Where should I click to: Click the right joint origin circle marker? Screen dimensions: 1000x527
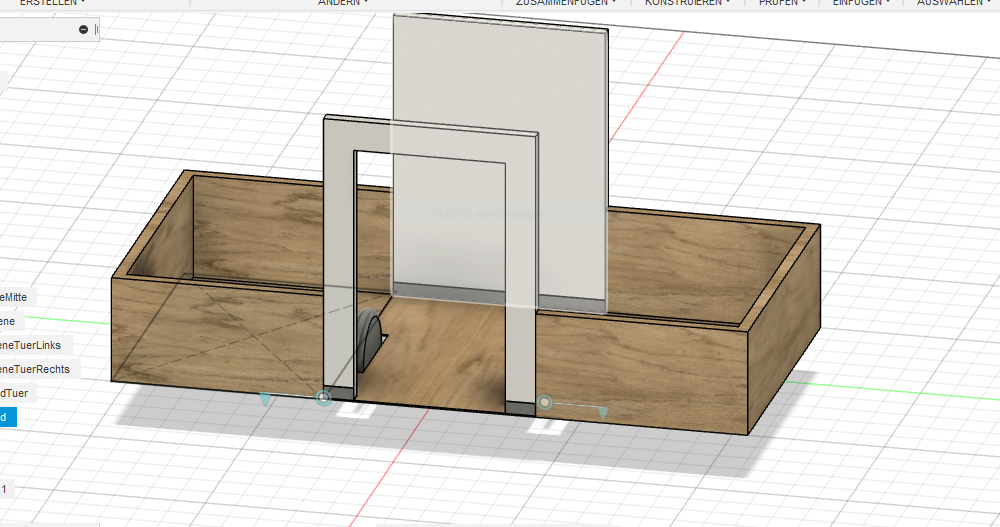pos(545,402)
